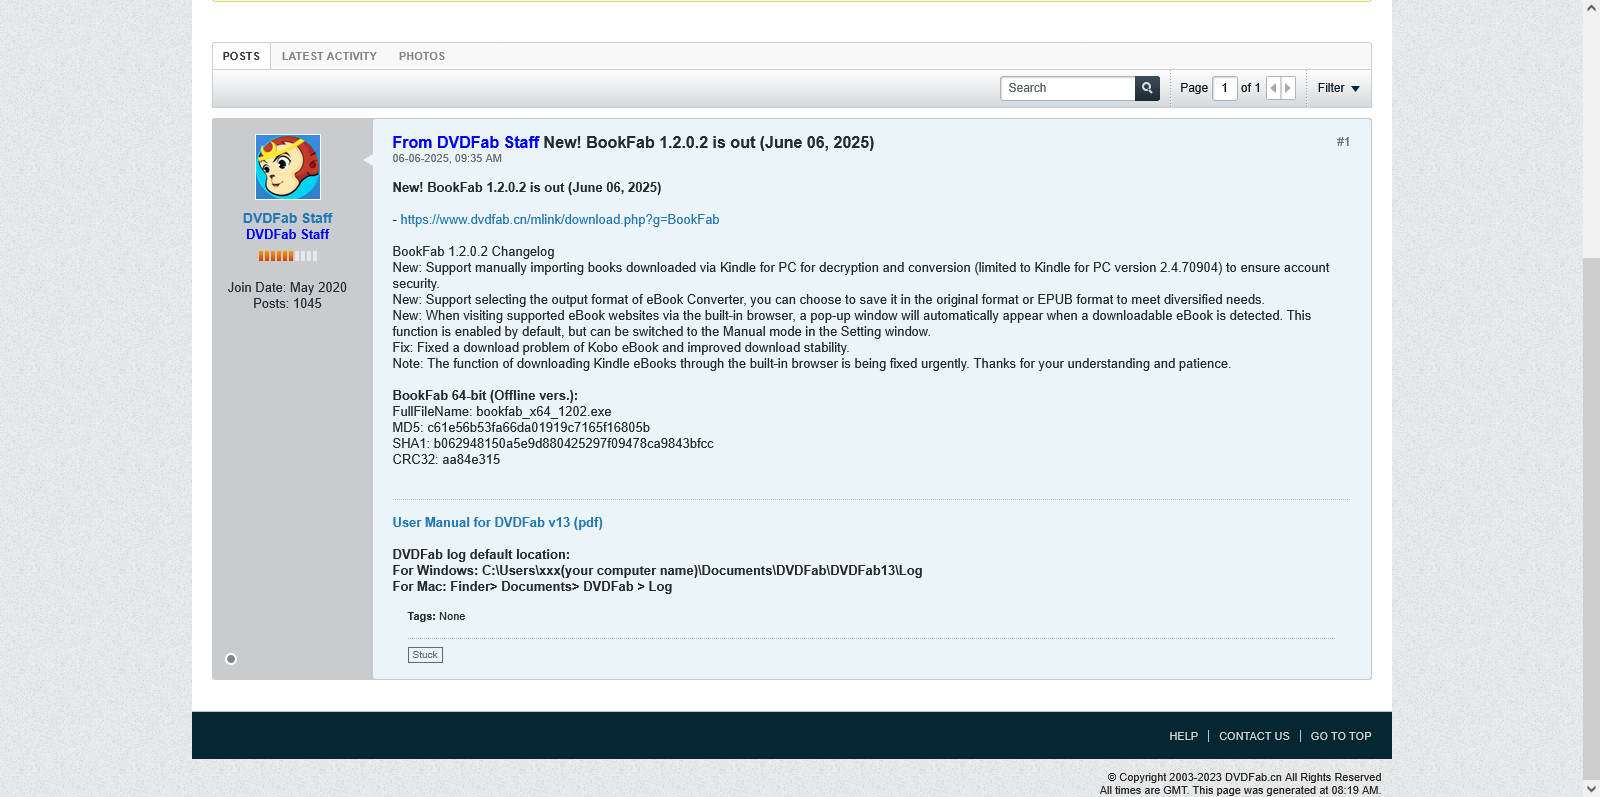1600x797 pixels.
Task: Click the Go To Top link
Action: [1341, 736]
